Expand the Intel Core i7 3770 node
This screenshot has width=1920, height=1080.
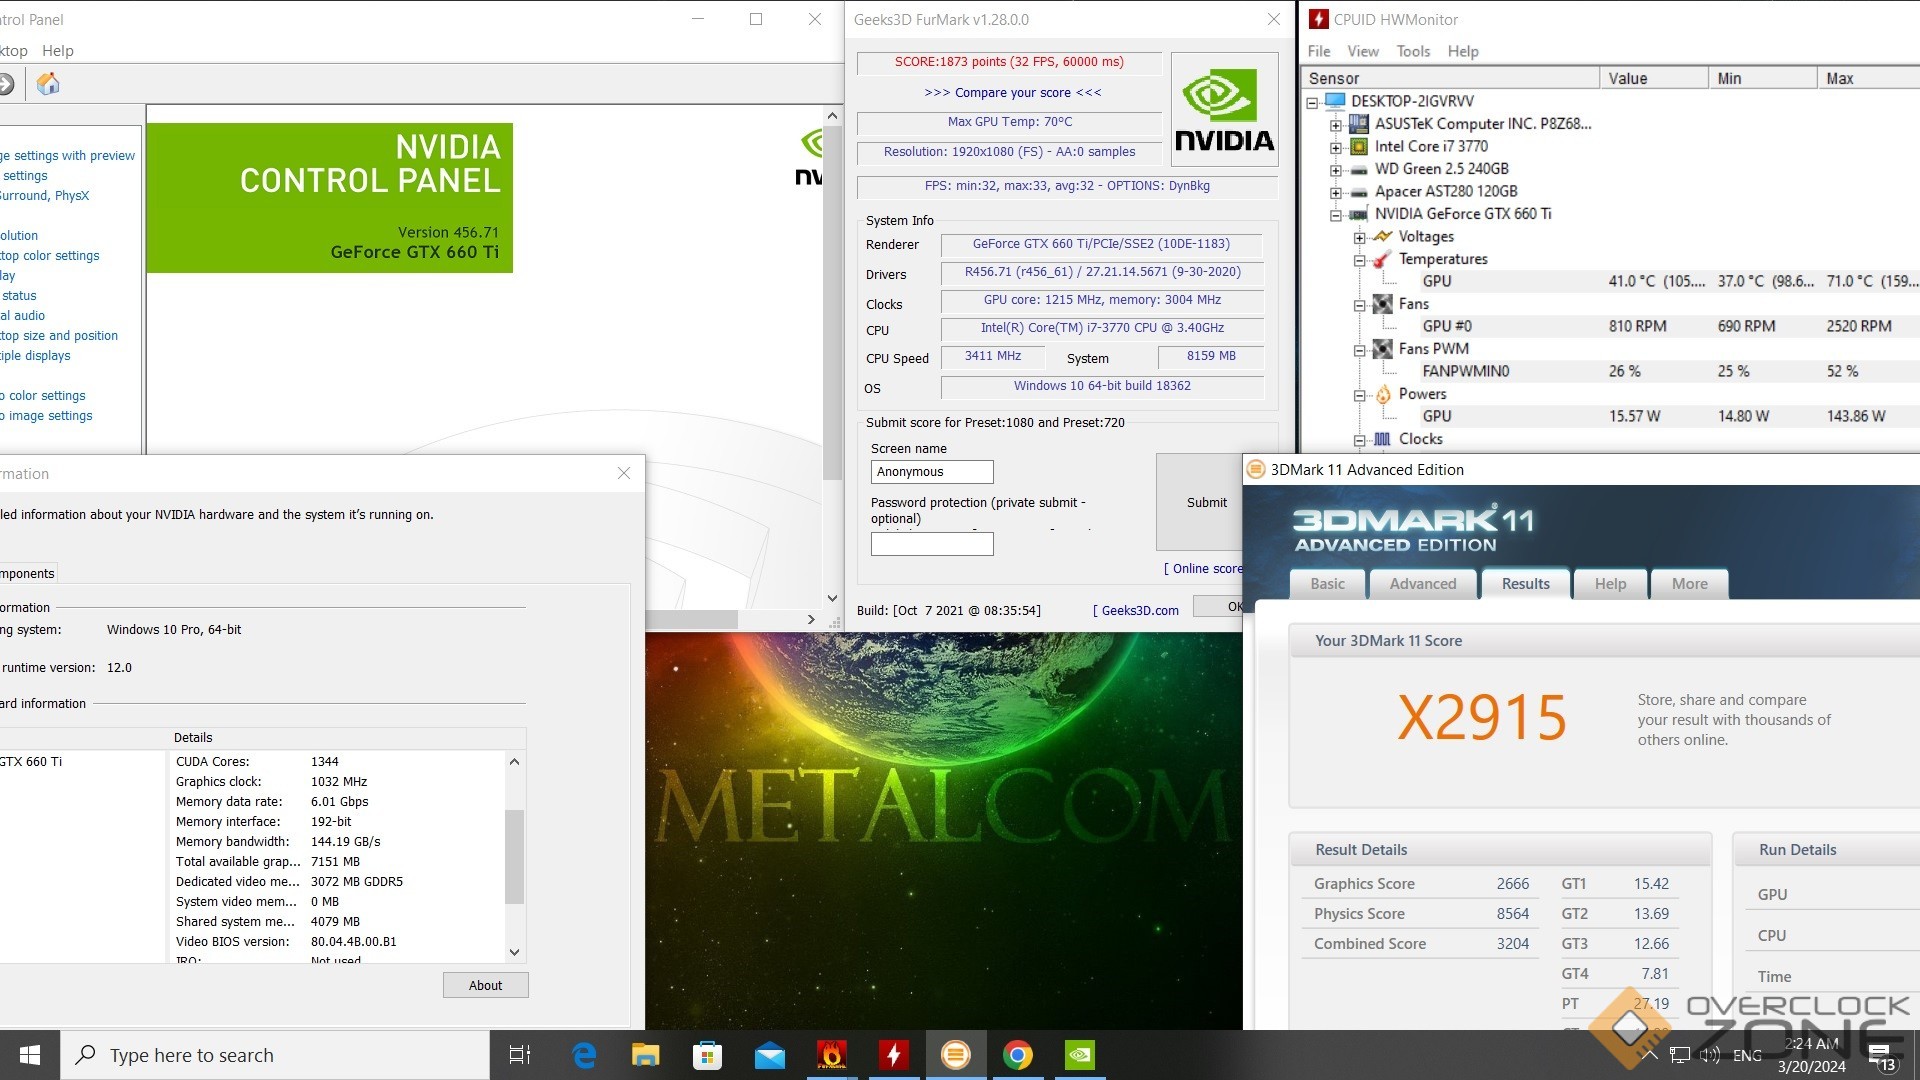pos(1336,147)
